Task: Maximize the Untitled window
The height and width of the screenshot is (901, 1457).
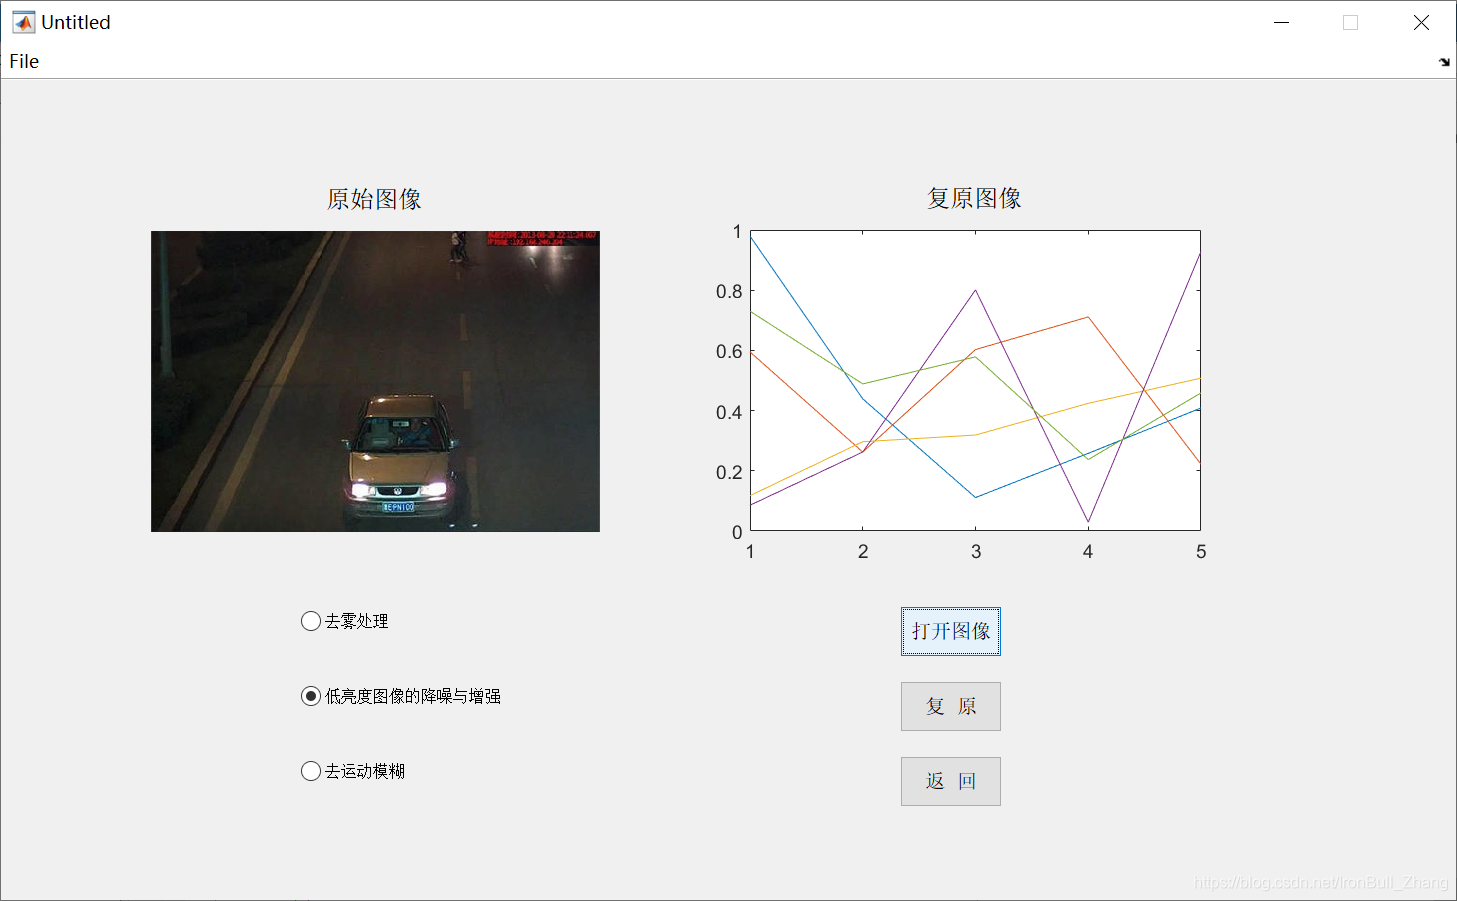Action: (x=1350, y=22)
